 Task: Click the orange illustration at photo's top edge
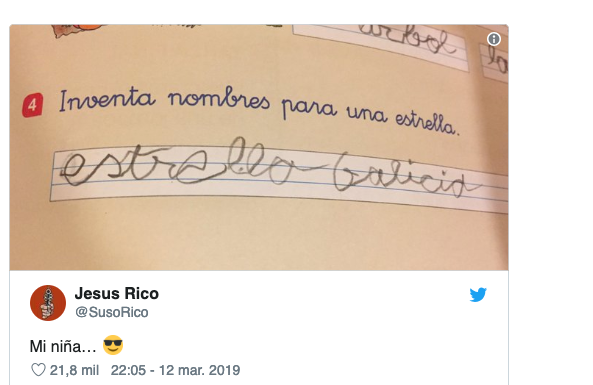[x=78, y=30]
